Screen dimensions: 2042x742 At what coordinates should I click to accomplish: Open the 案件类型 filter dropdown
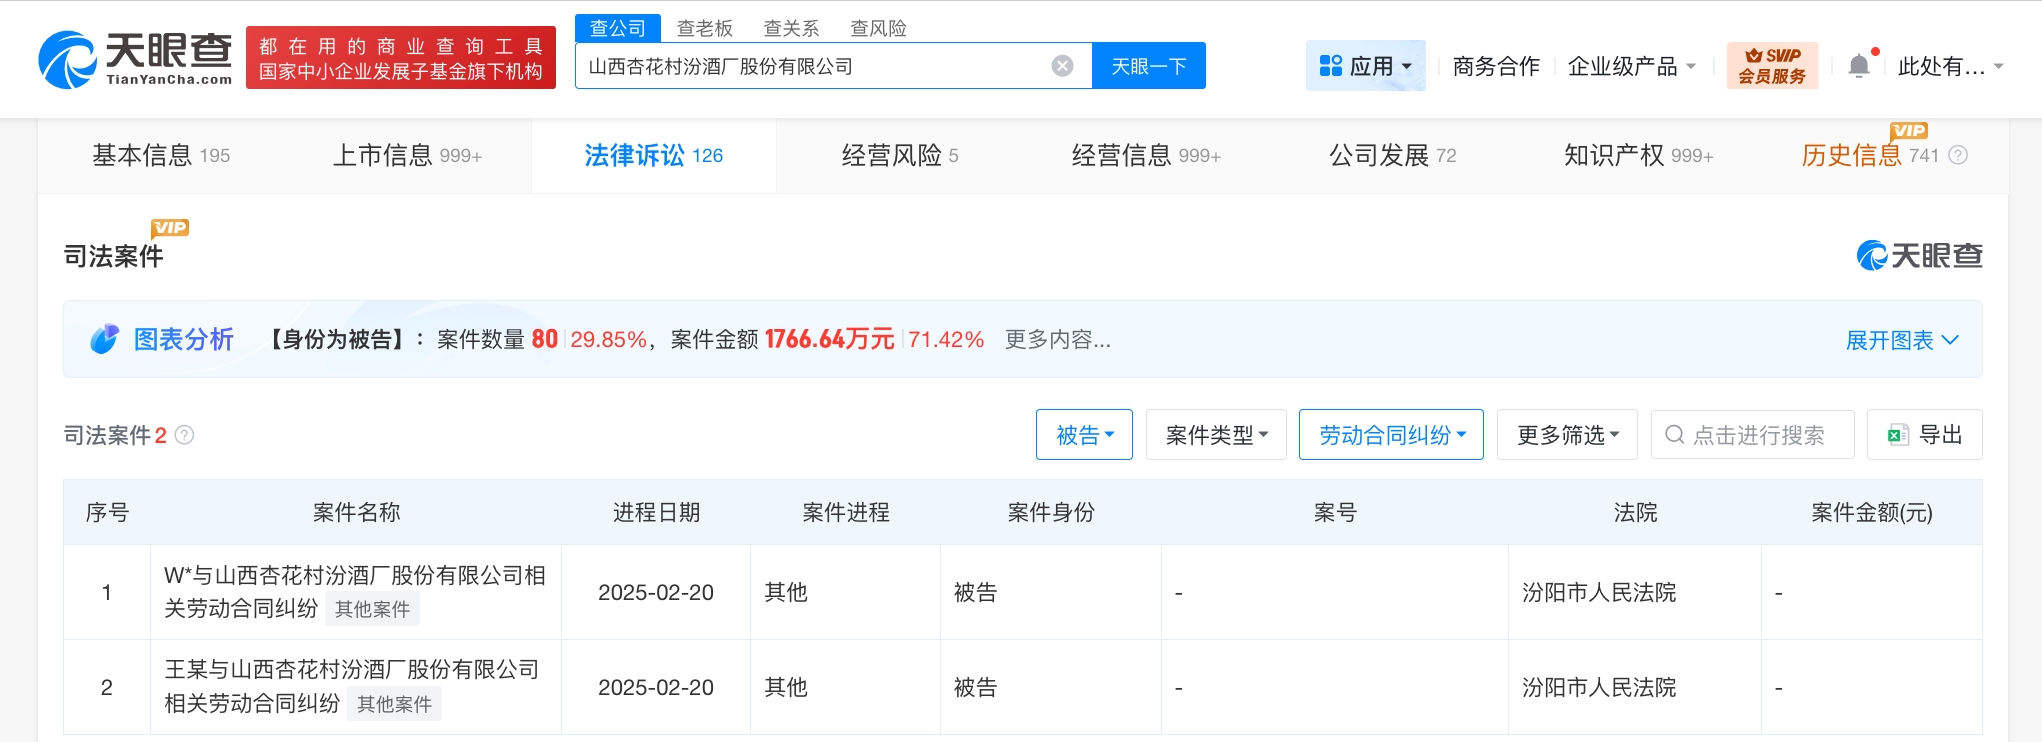click(x=1216, y=435)
